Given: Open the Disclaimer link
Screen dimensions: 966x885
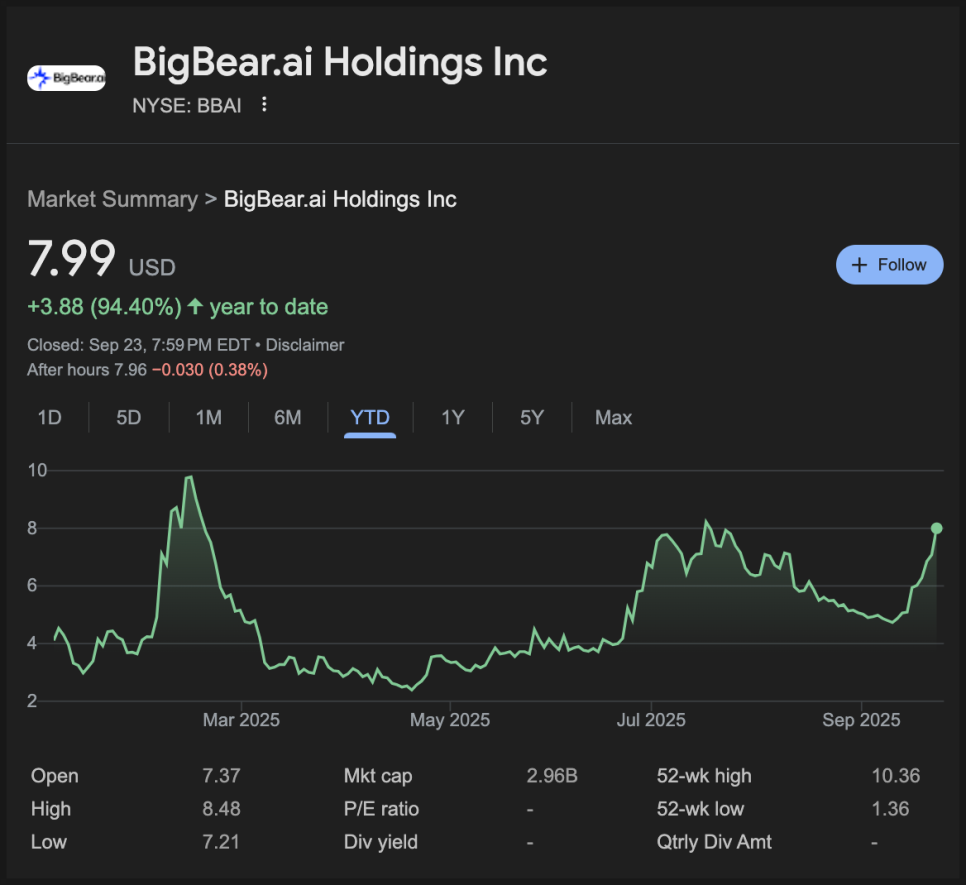Looking at the screenshot, I should [x=304, y=345].
